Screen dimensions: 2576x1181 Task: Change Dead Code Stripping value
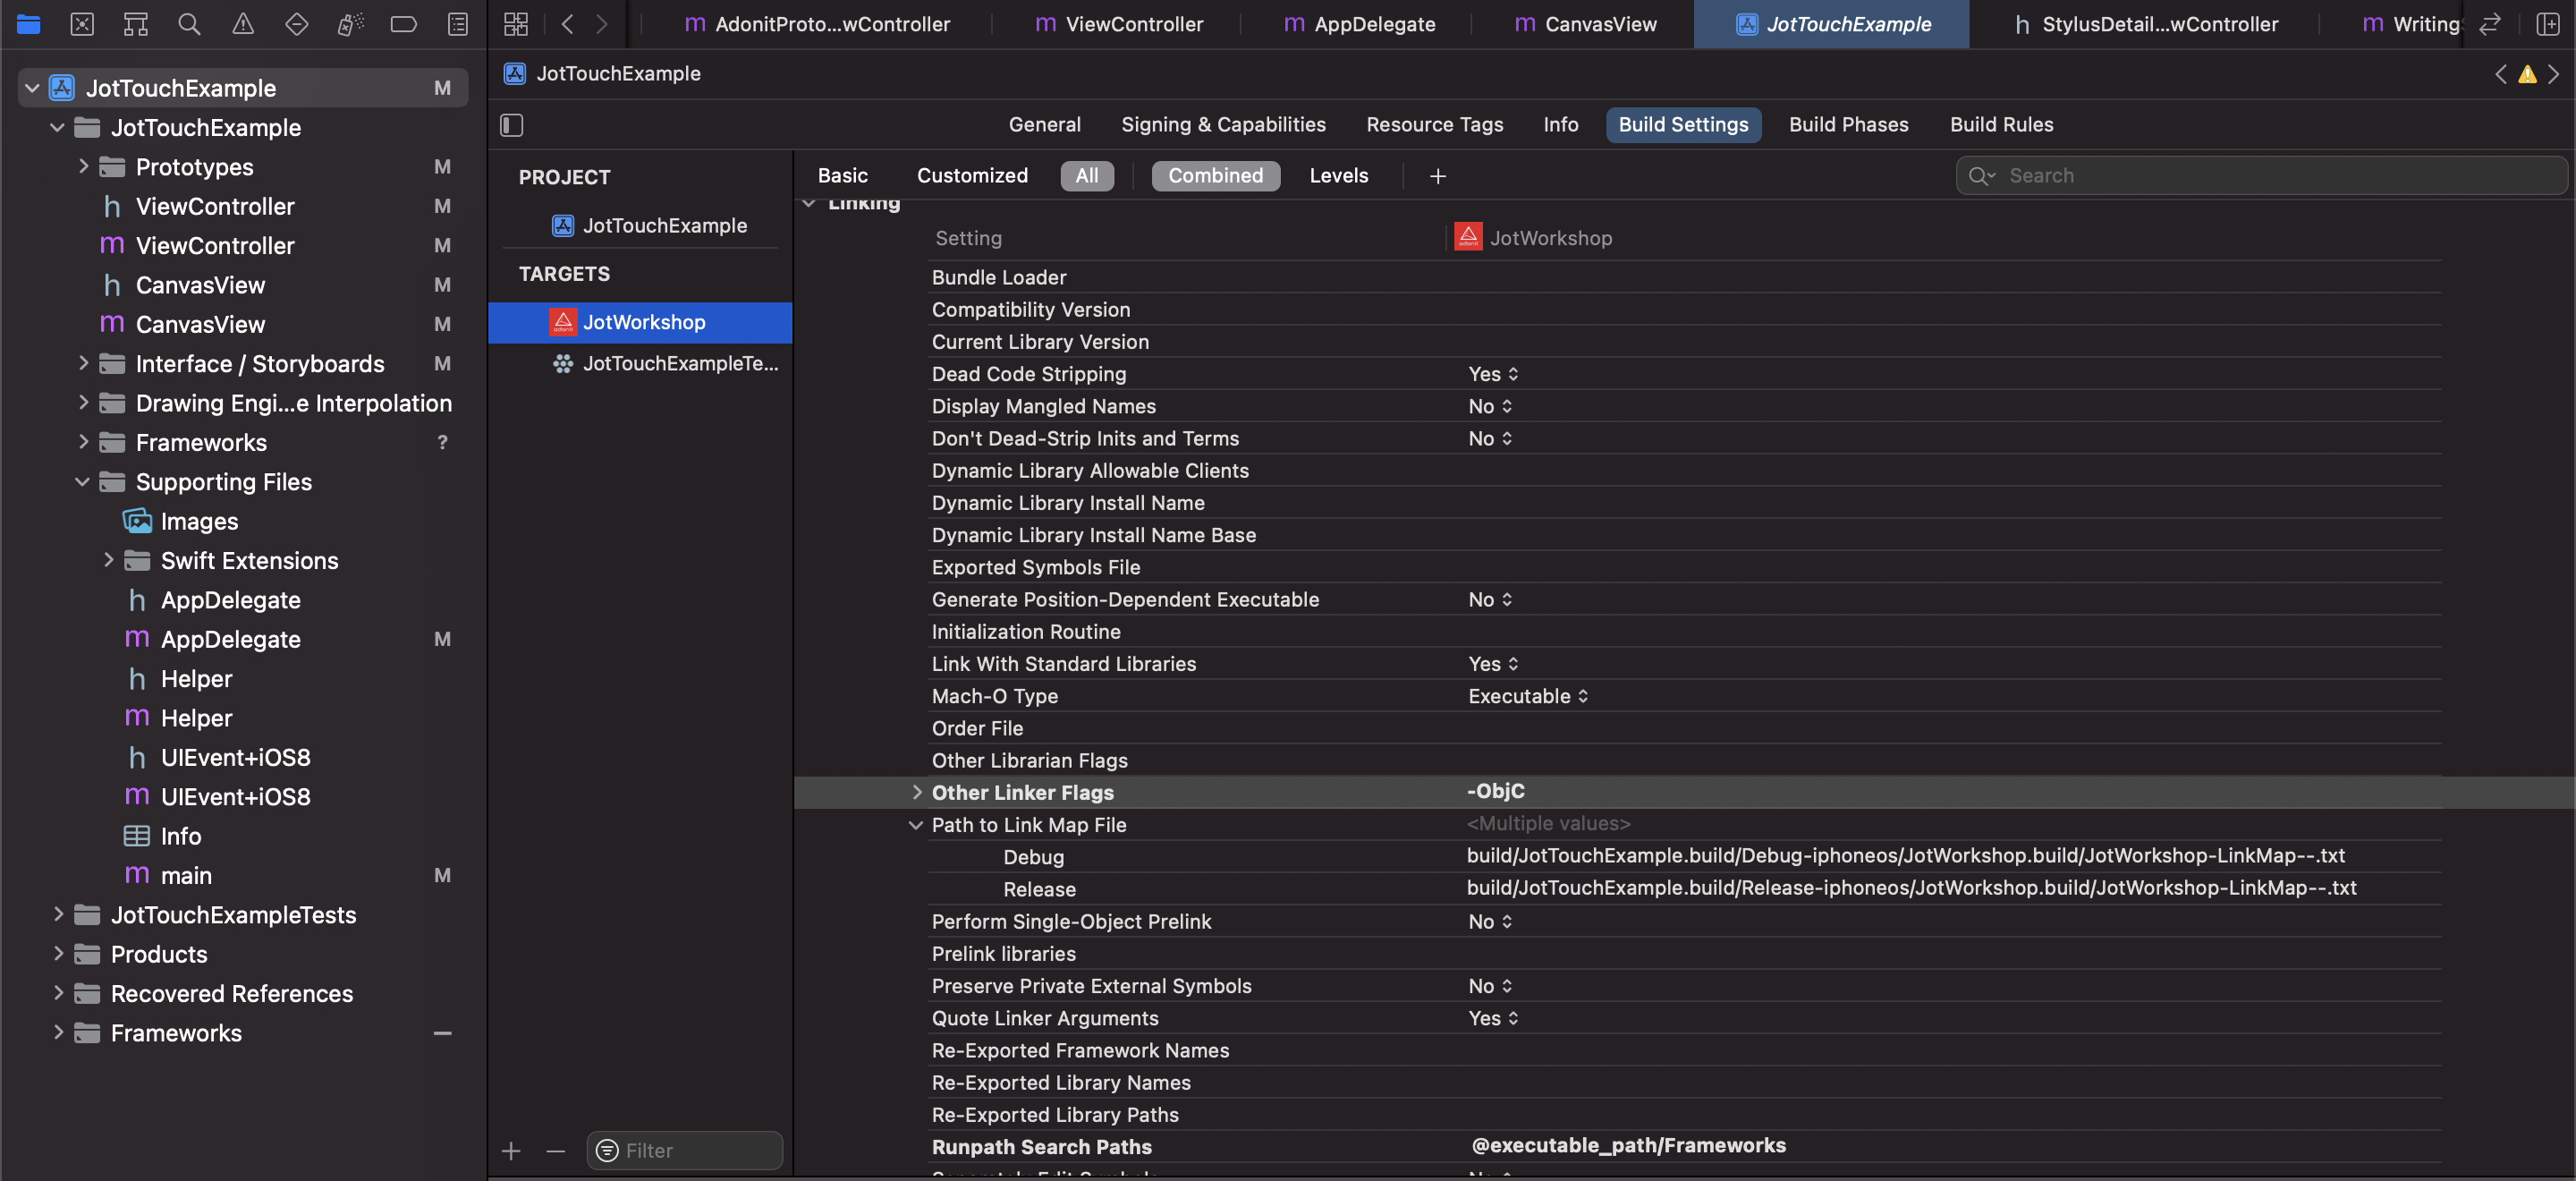coord(1493,374)
